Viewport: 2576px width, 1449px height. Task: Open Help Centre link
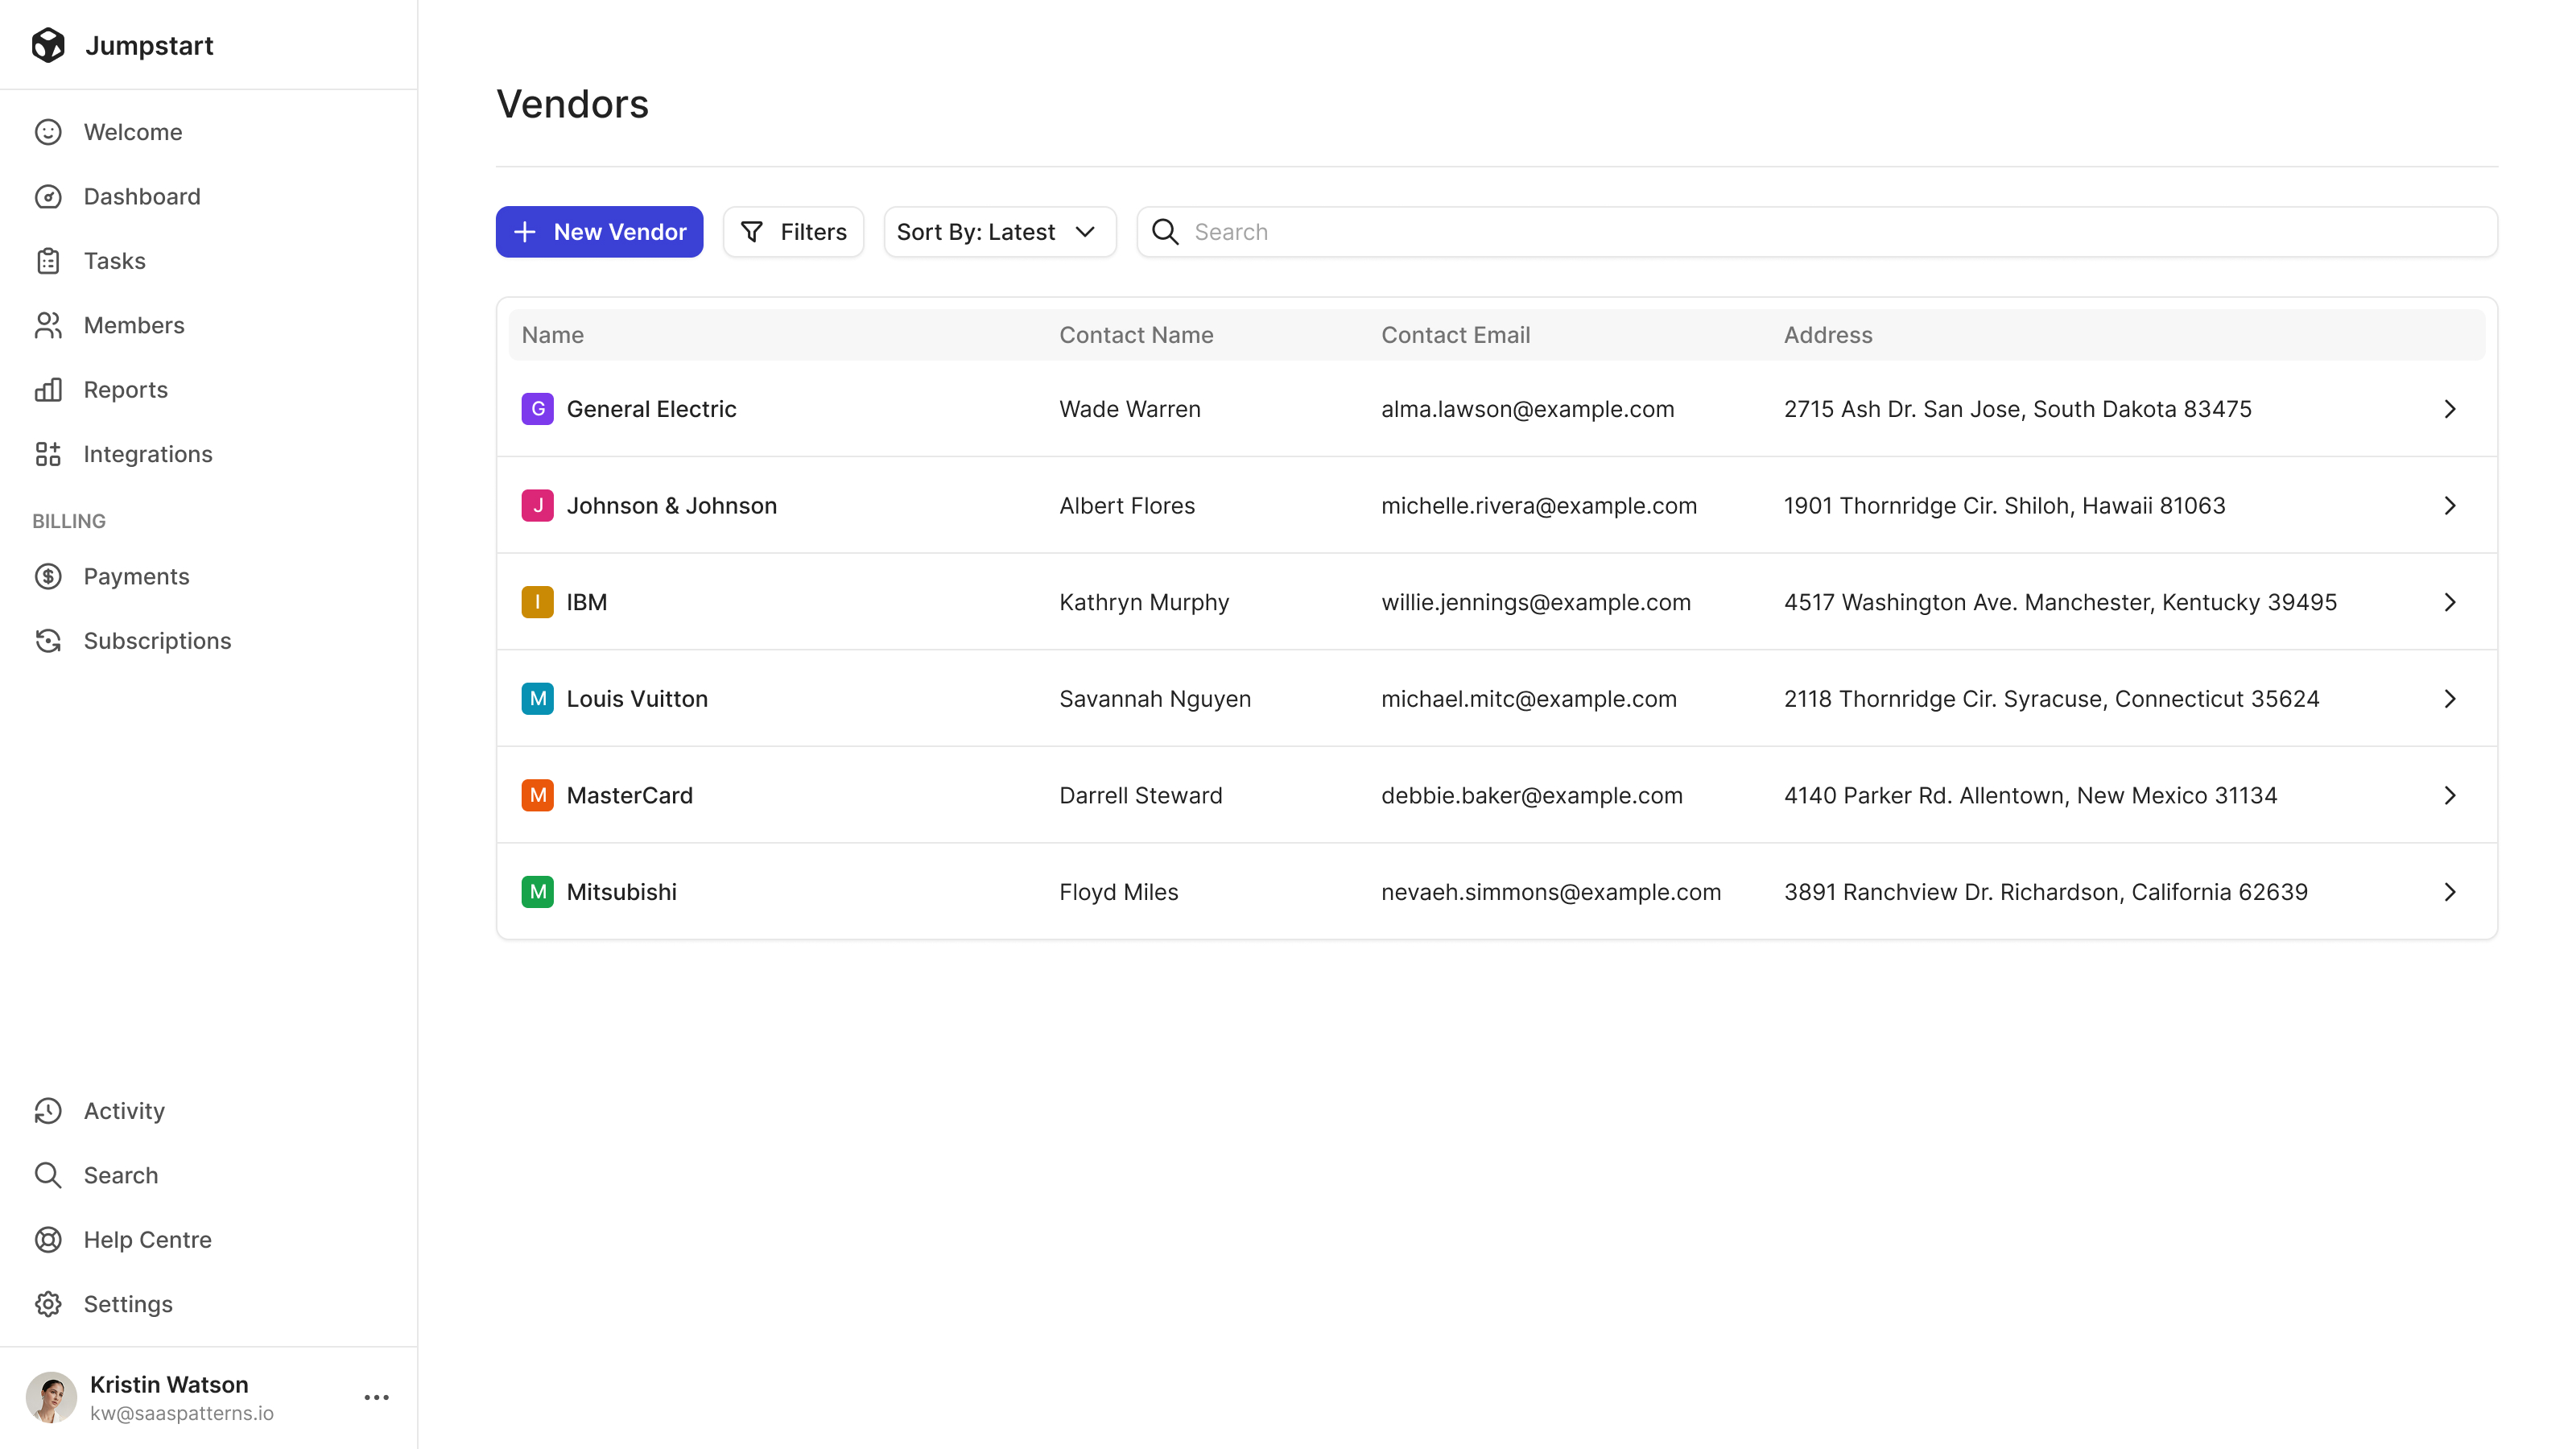[148, 1240]
